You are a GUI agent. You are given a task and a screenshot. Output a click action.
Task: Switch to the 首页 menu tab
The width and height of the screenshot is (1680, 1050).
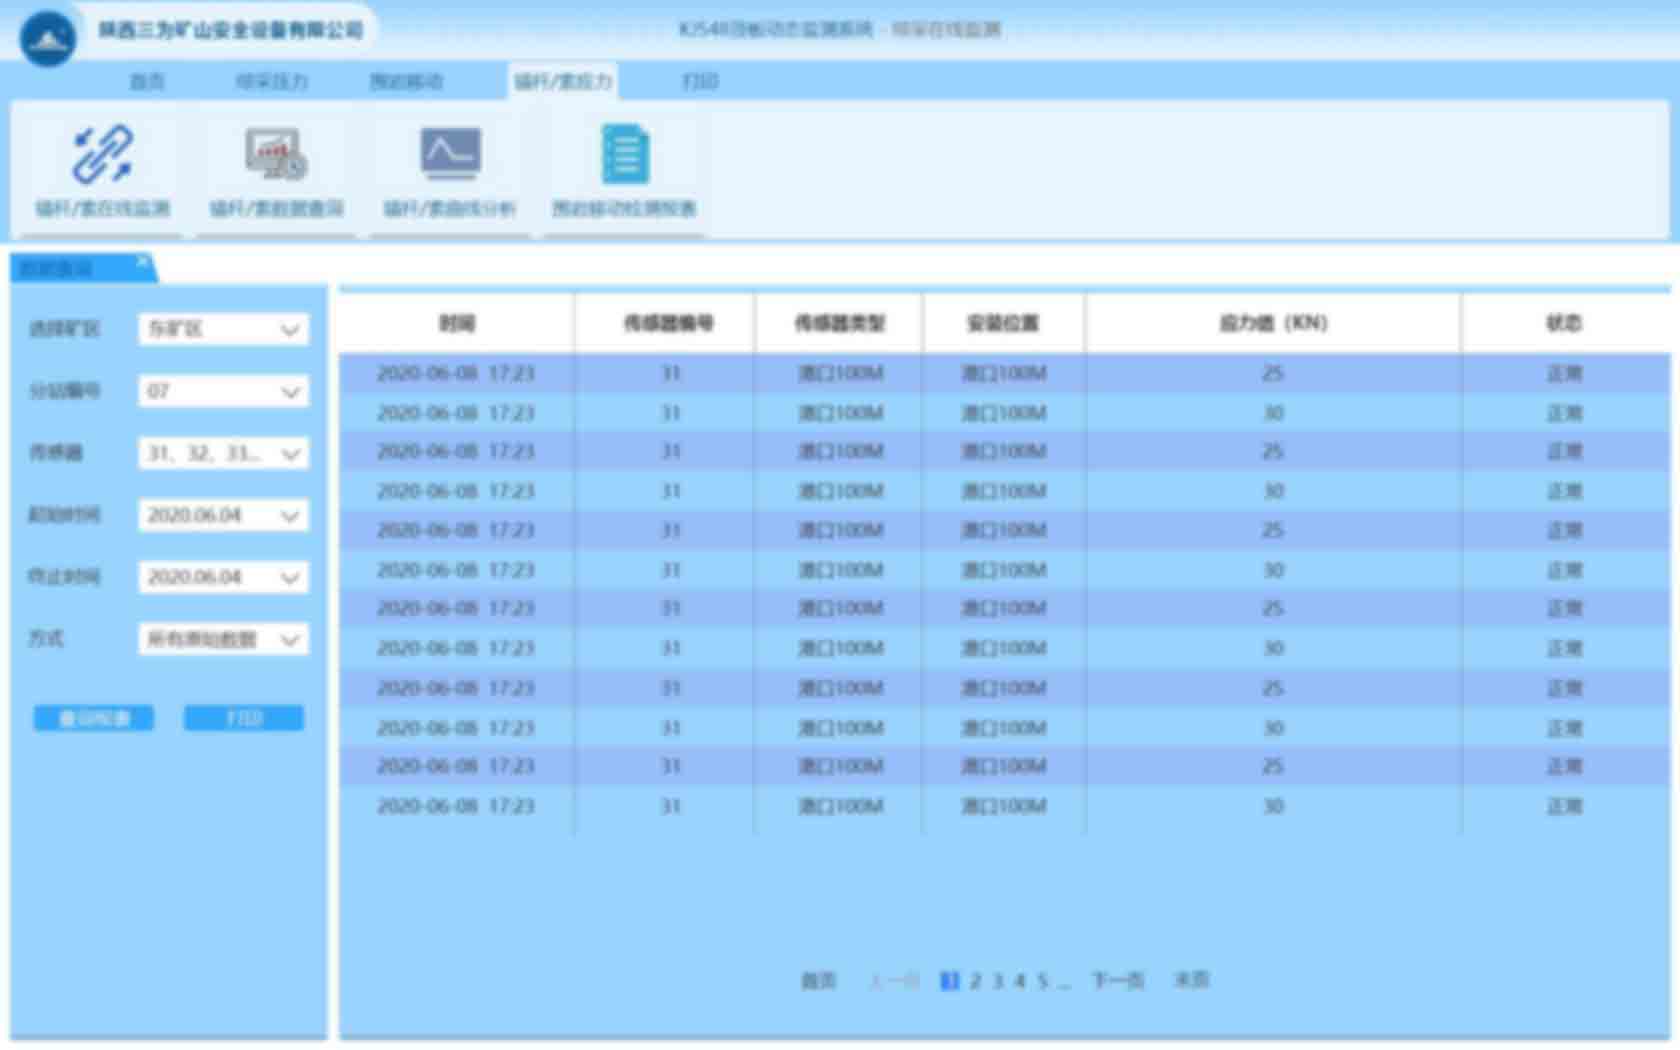pyautogui.click(x=147, y=81)
